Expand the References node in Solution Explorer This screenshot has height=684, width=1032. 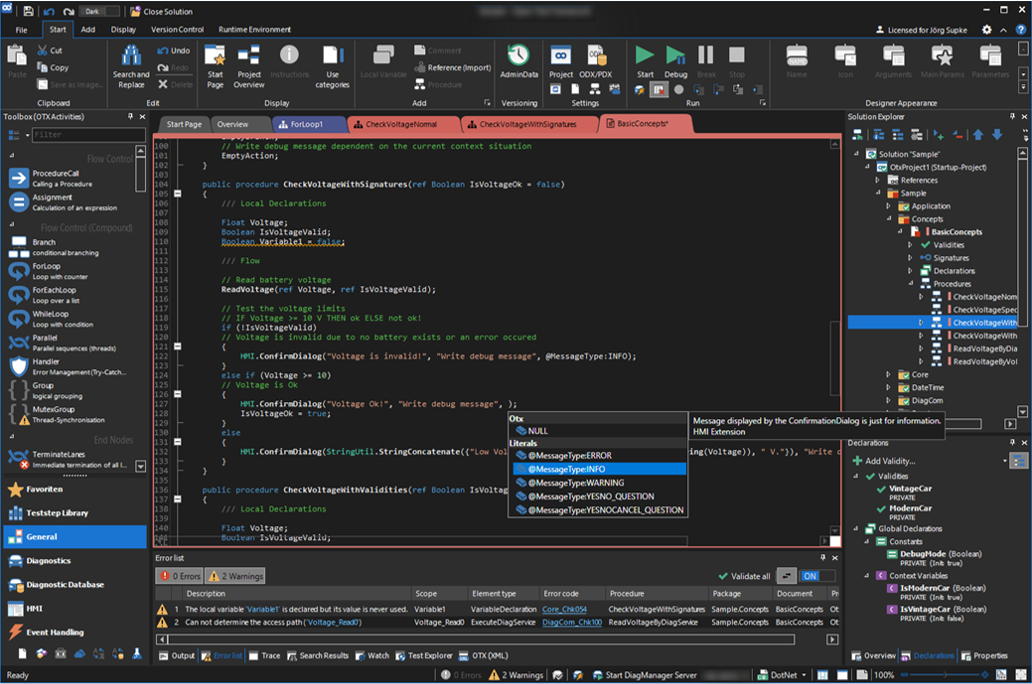click(x=879, y=180)
